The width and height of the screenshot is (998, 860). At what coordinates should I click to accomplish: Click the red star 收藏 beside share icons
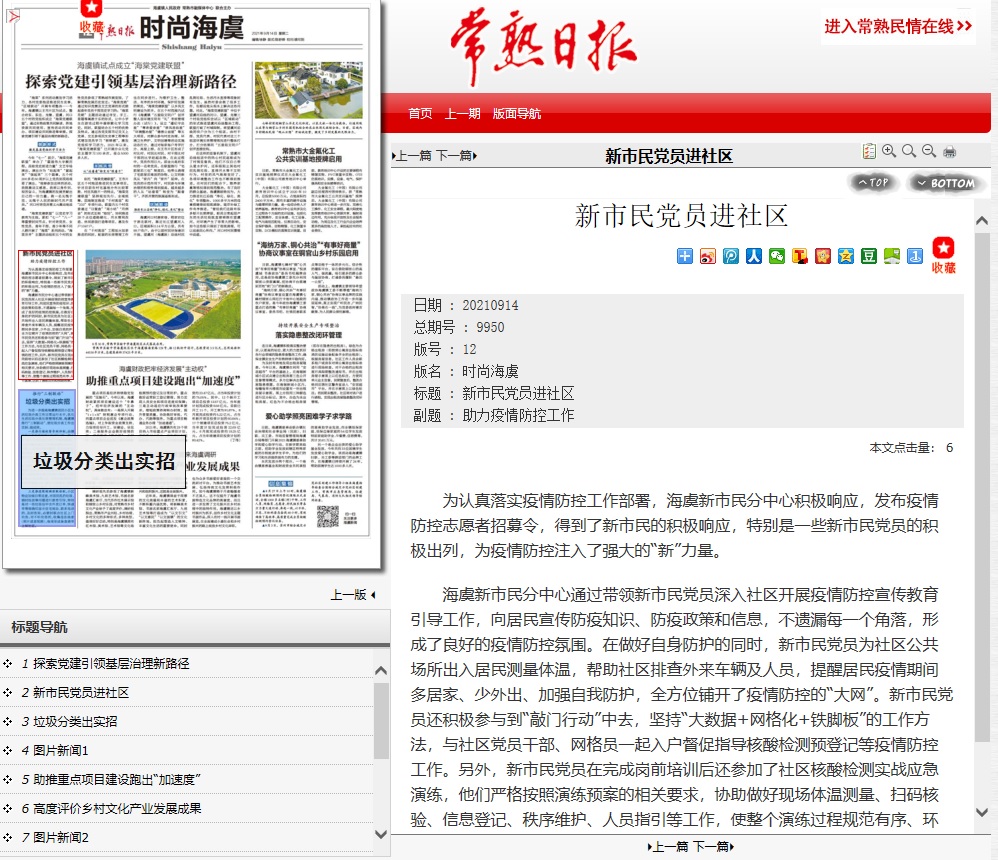943,255
